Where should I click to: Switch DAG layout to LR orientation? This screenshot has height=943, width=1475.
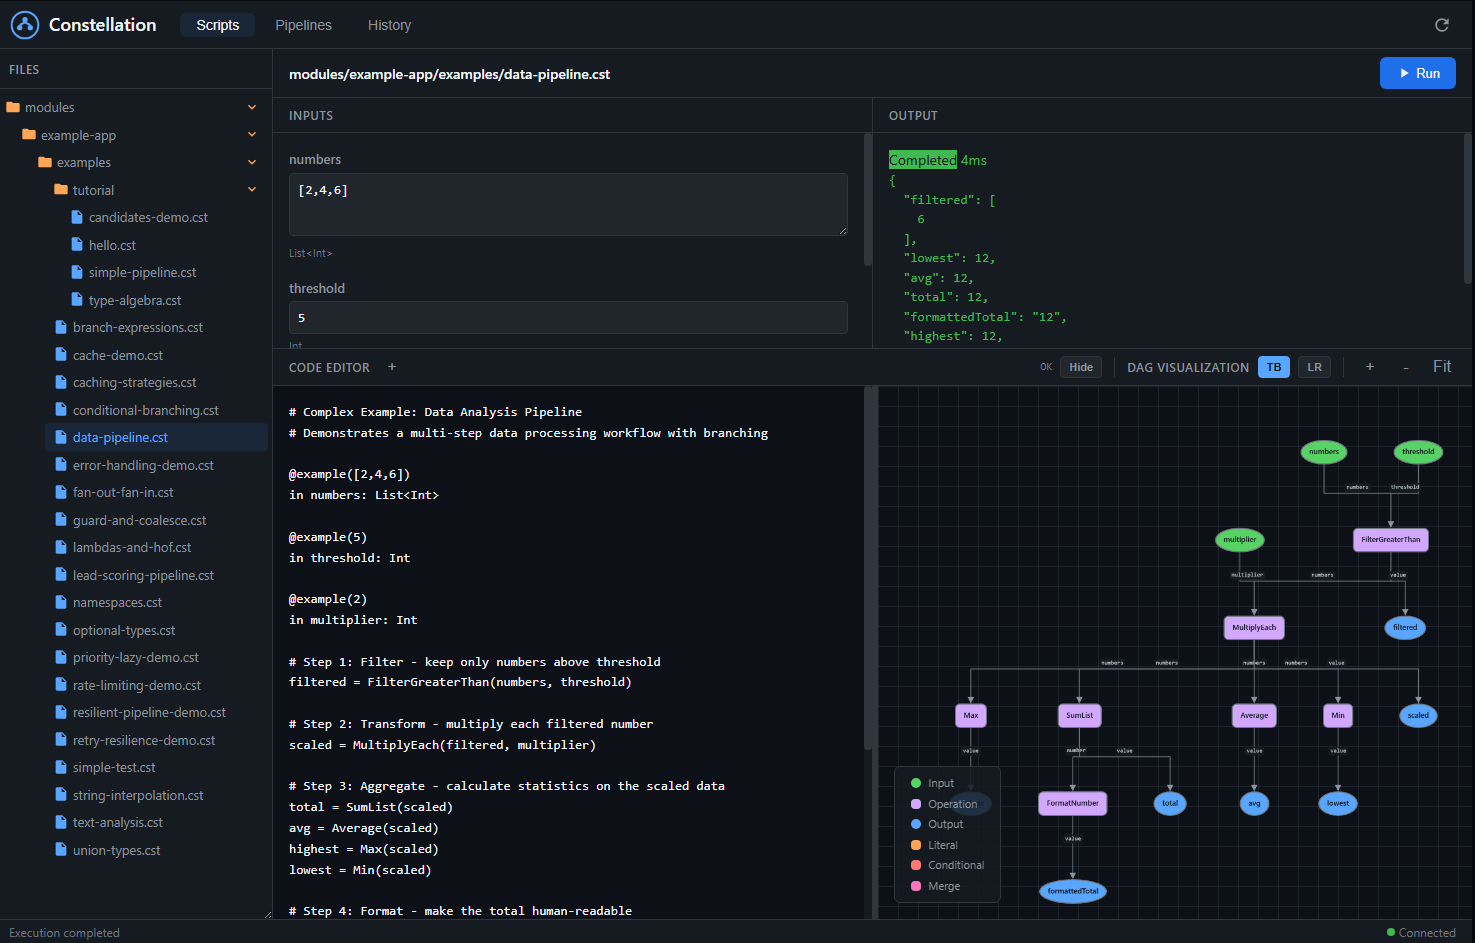tap(1314, 367)
